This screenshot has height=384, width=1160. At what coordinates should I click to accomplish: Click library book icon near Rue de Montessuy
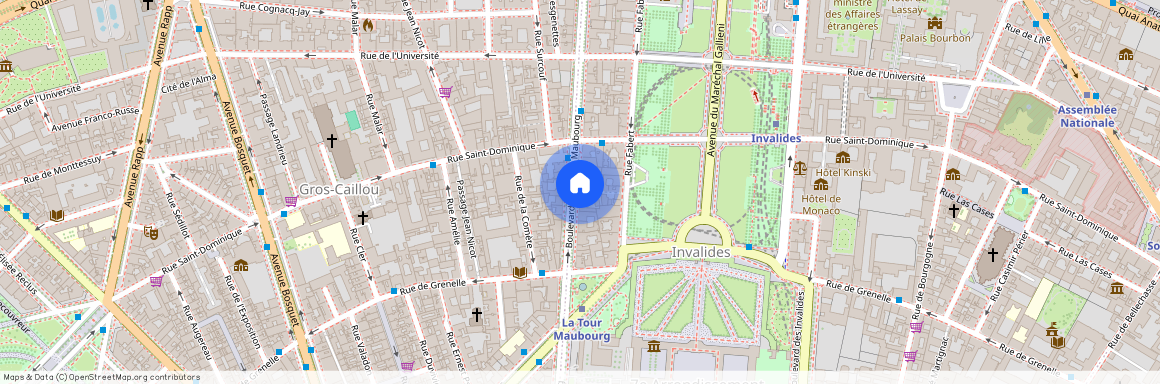[56, 215]
